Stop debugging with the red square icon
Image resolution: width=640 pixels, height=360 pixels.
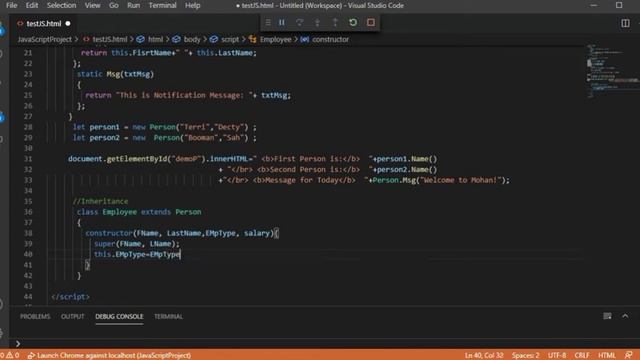371,22
